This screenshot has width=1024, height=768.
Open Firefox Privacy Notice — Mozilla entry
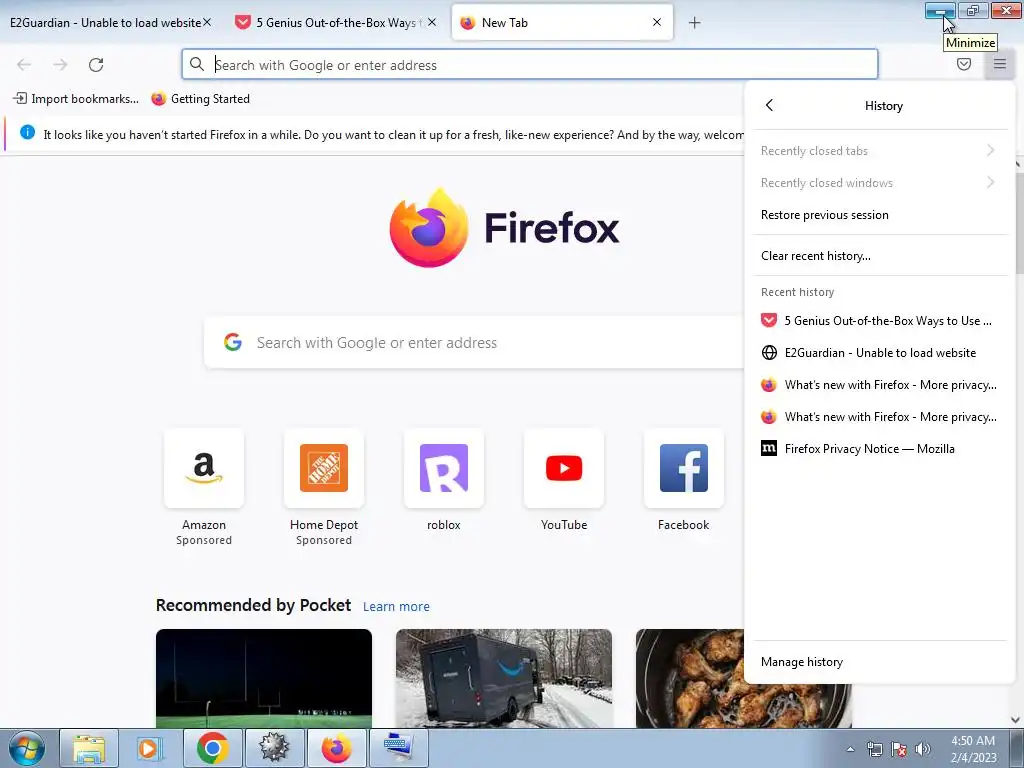click(x=879, y=449)
